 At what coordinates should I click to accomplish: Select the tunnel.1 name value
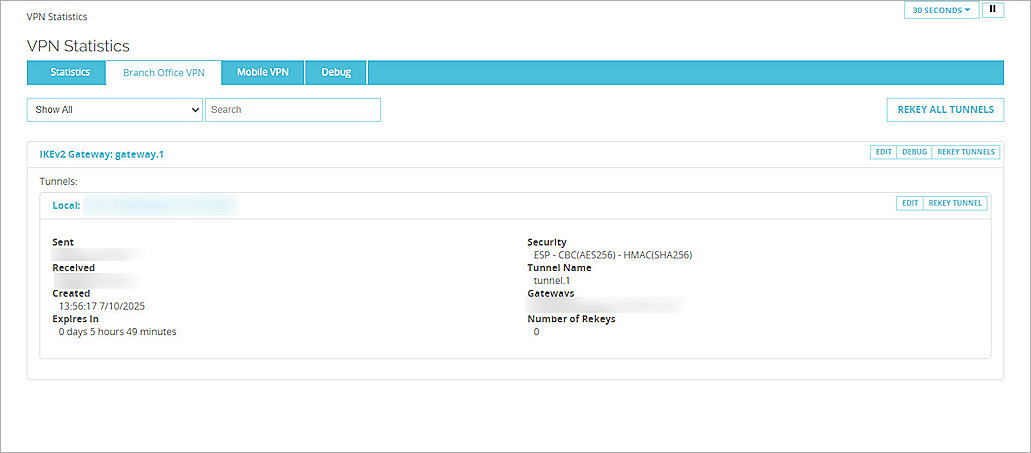tap(552, 281)
